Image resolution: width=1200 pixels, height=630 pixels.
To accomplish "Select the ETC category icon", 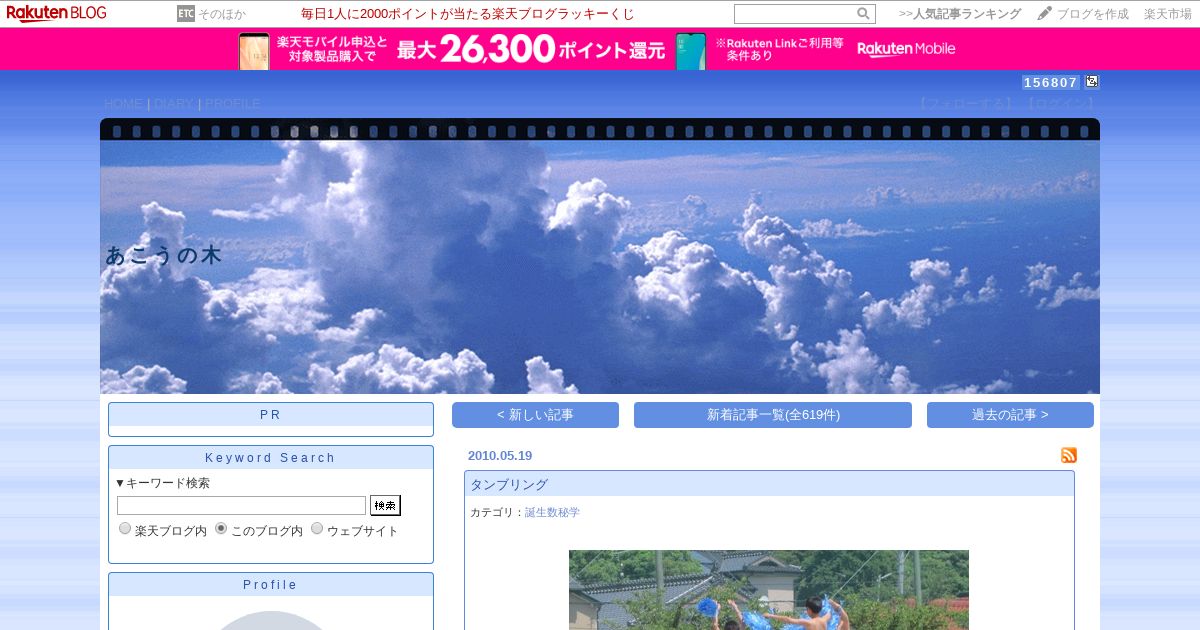I will [x=185, y=13].
